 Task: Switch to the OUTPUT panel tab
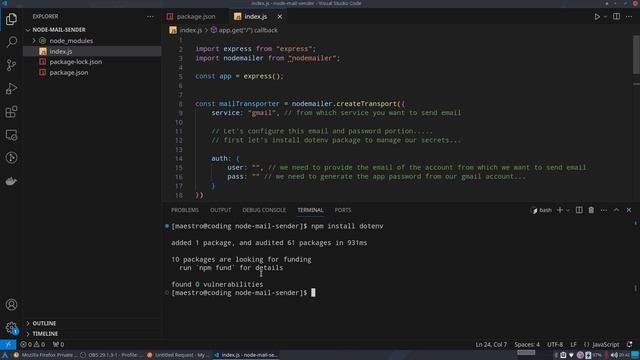pyautogui.click(x=220, y=210)
